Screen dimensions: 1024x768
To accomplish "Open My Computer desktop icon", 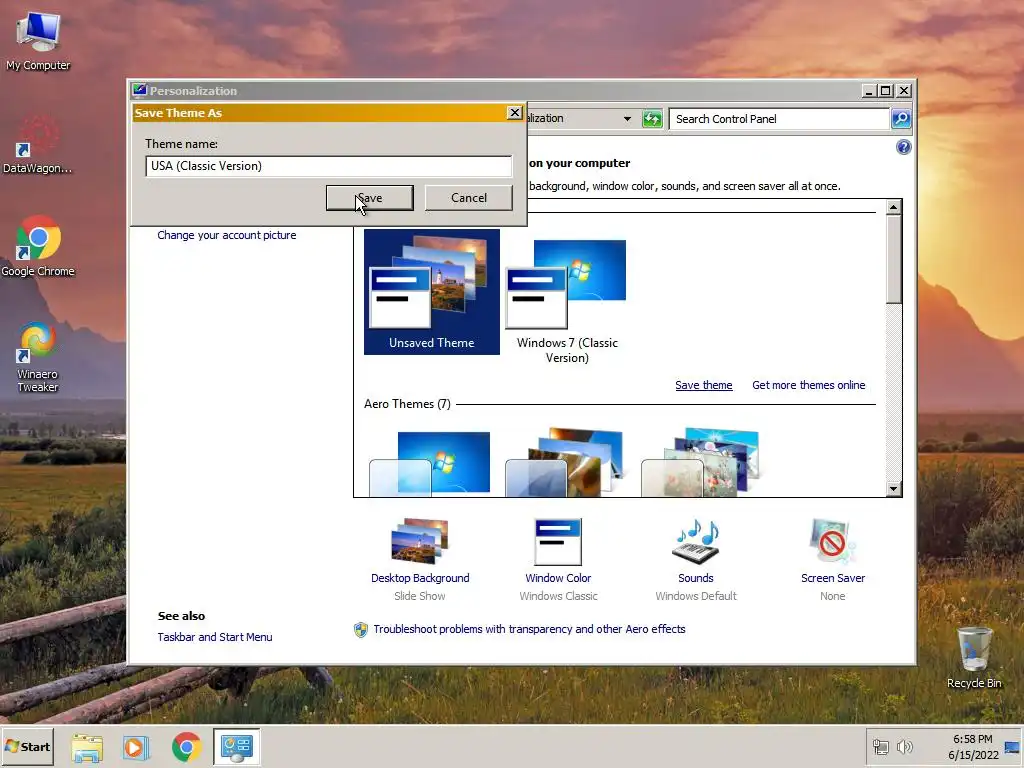I will tap(38, 40).
